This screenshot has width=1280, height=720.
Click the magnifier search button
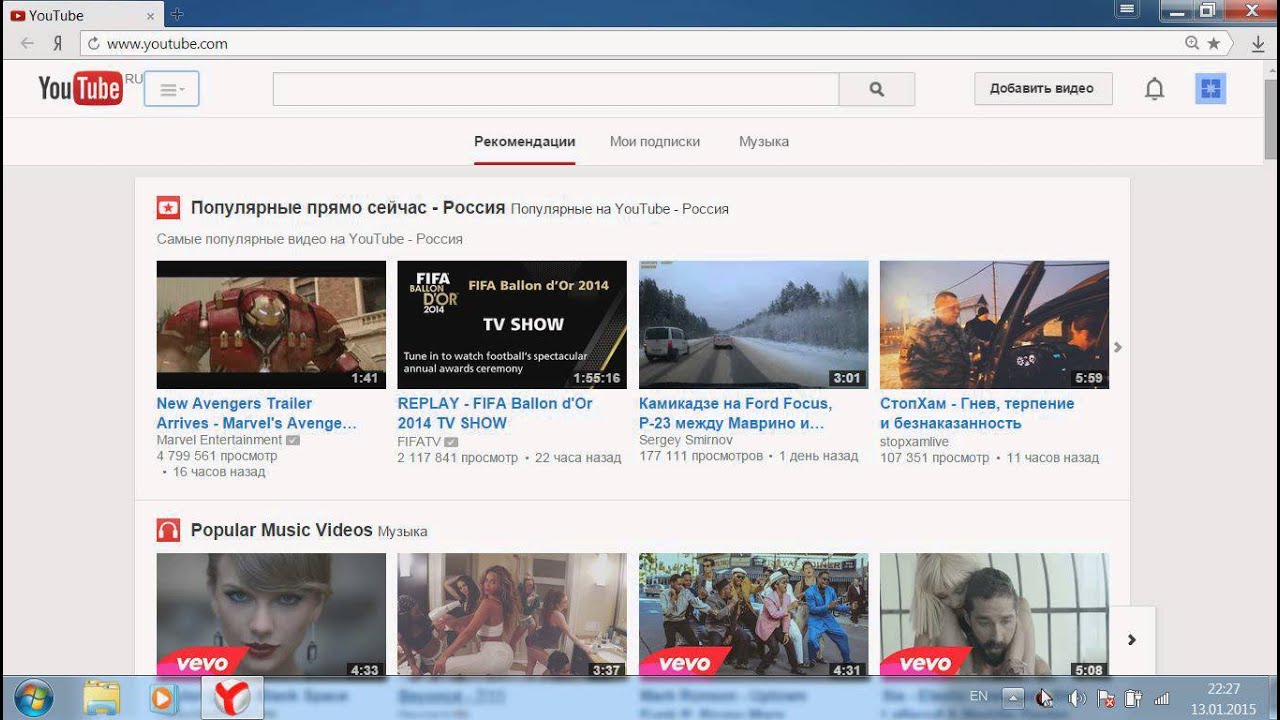click(877, 89)
